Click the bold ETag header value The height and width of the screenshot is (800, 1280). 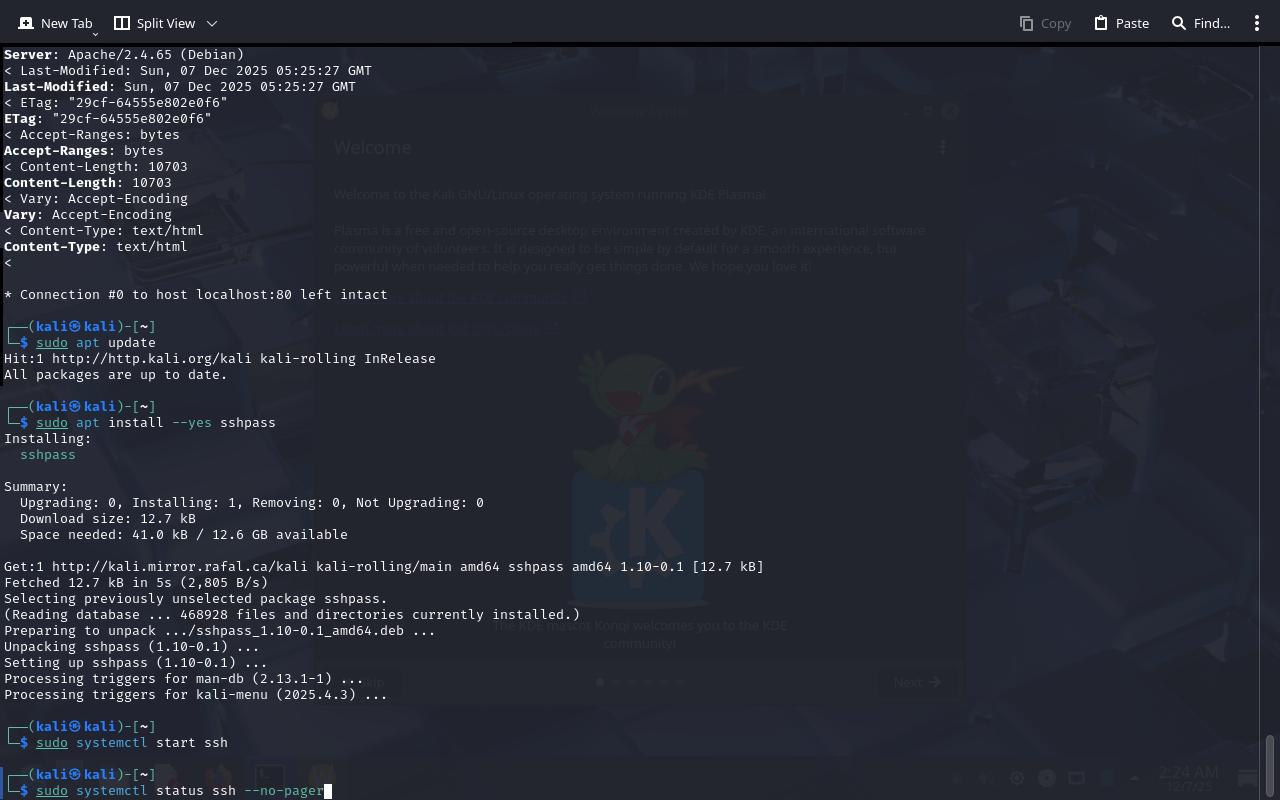[132, 119]
